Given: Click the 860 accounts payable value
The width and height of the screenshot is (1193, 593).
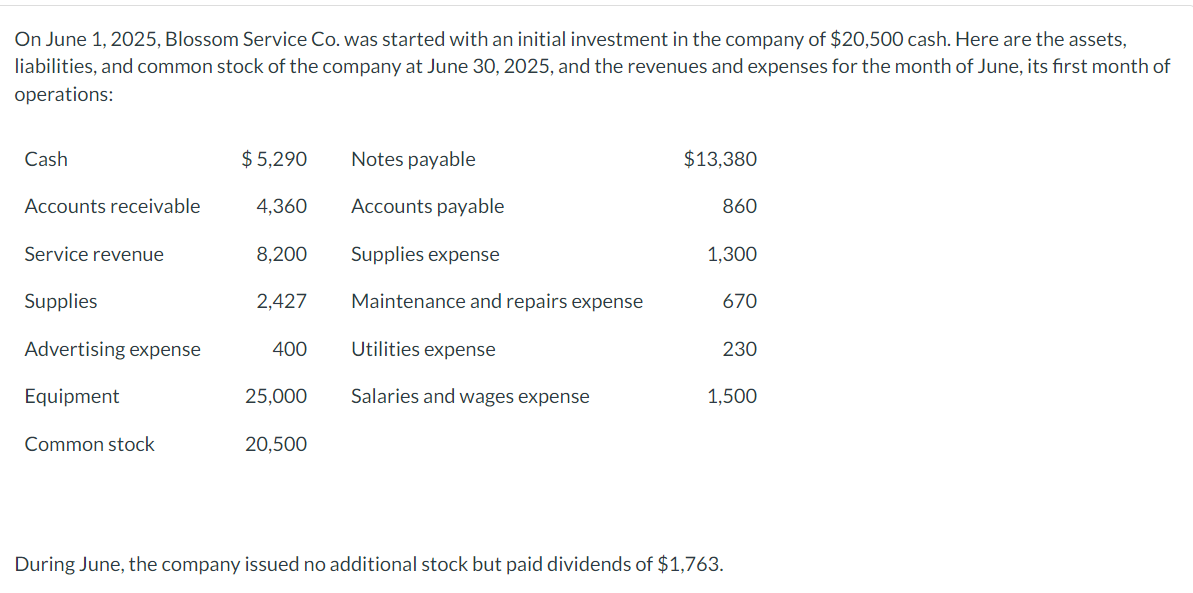Looking at the screenshot, I should (740, 206).
